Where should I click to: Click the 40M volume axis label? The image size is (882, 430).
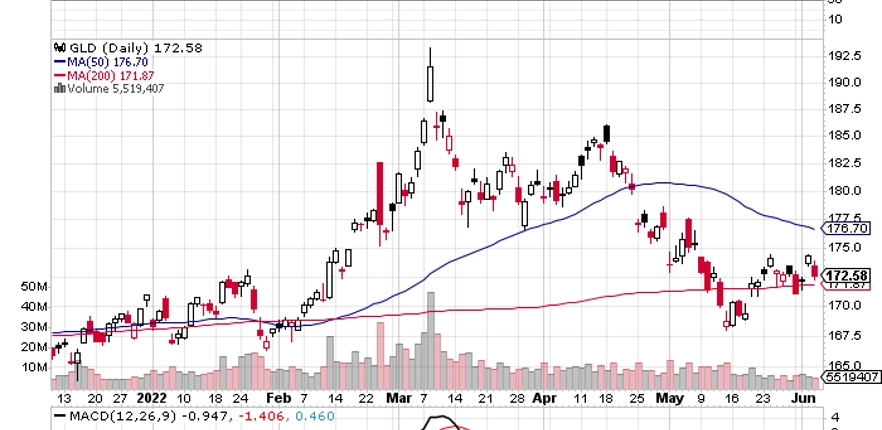[x=34, y=307]
